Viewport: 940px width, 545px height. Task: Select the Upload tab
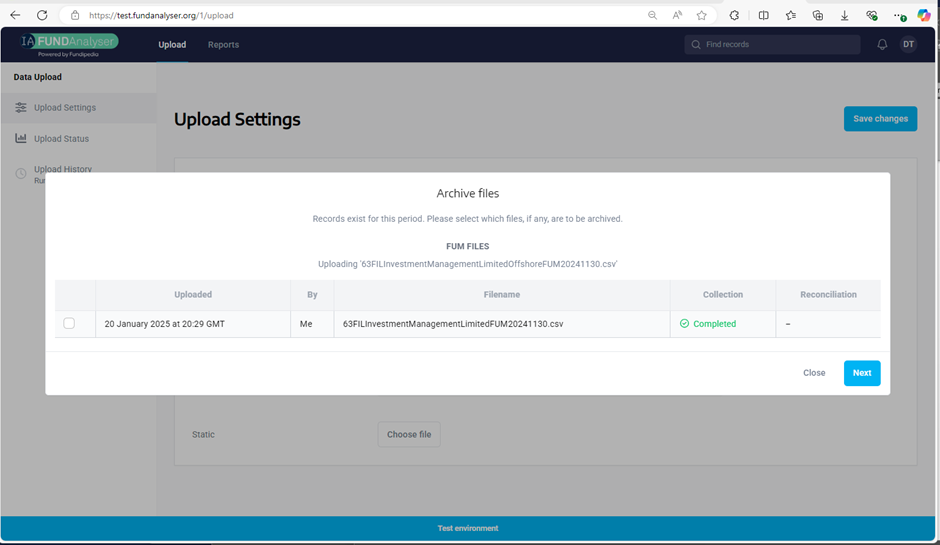(172, 45)
